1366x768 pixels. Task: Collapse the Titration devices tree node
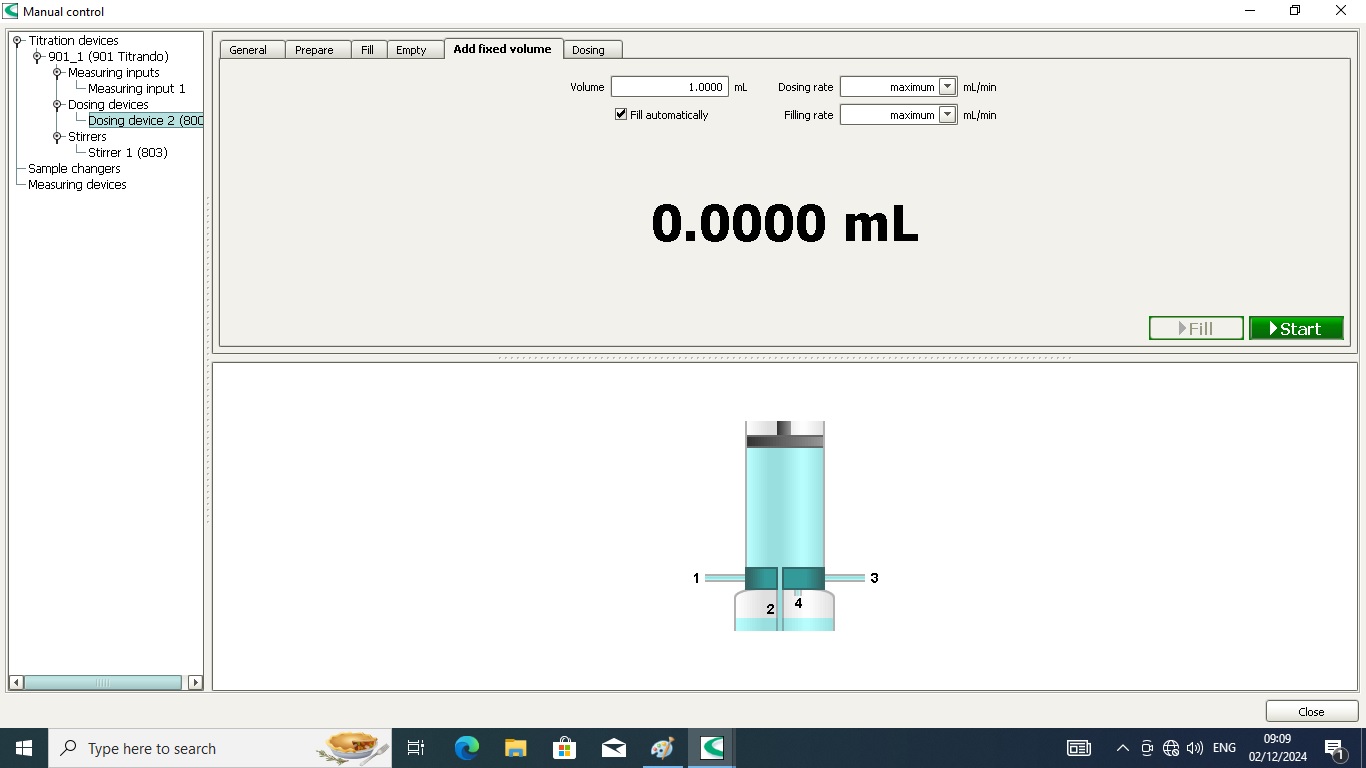pyautogui.click(x=18, y=41)
